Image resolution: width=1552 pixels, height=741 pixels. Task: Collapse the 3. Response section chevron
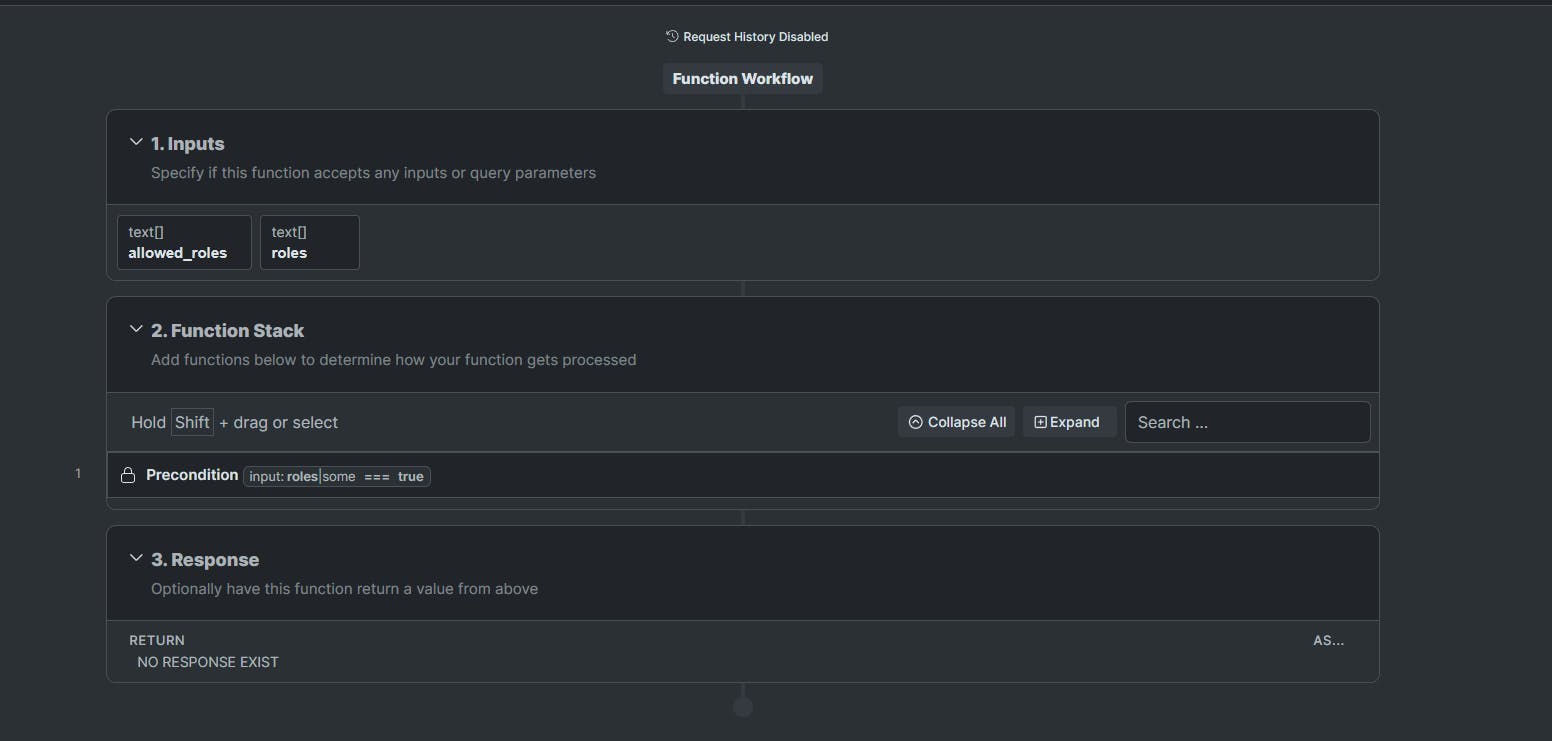[x=136, y=559]
